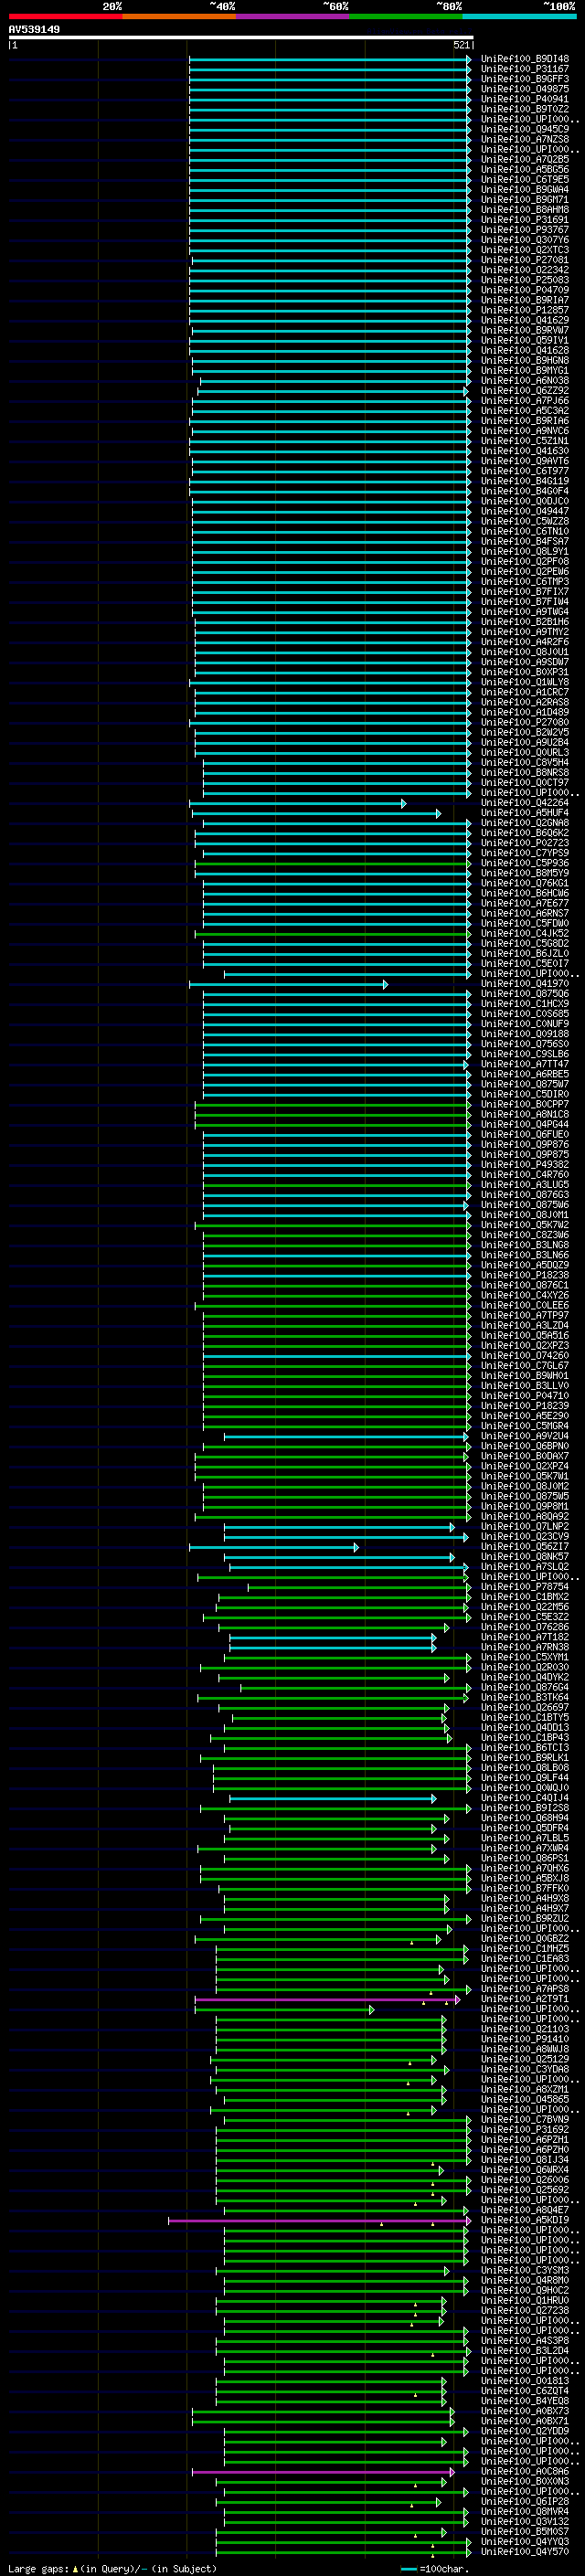Click the UniRef100_Q4PG44 label
The height and width of the screenshot is (2576, 585).
point(525,1124)
